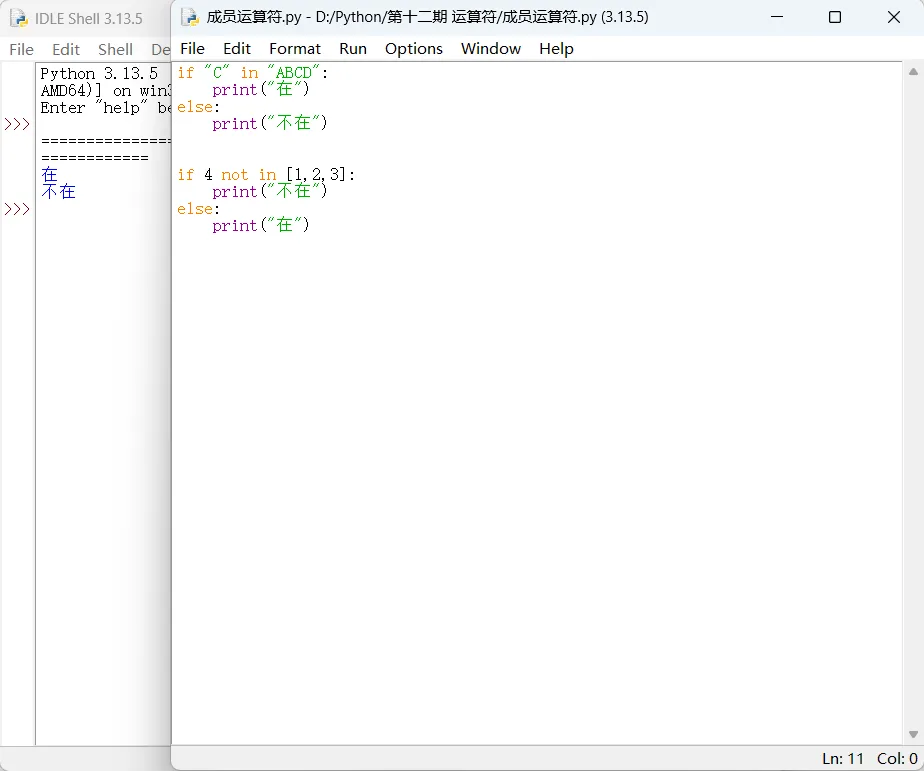
Task: Open the Options menu
Action: point(414,48)
